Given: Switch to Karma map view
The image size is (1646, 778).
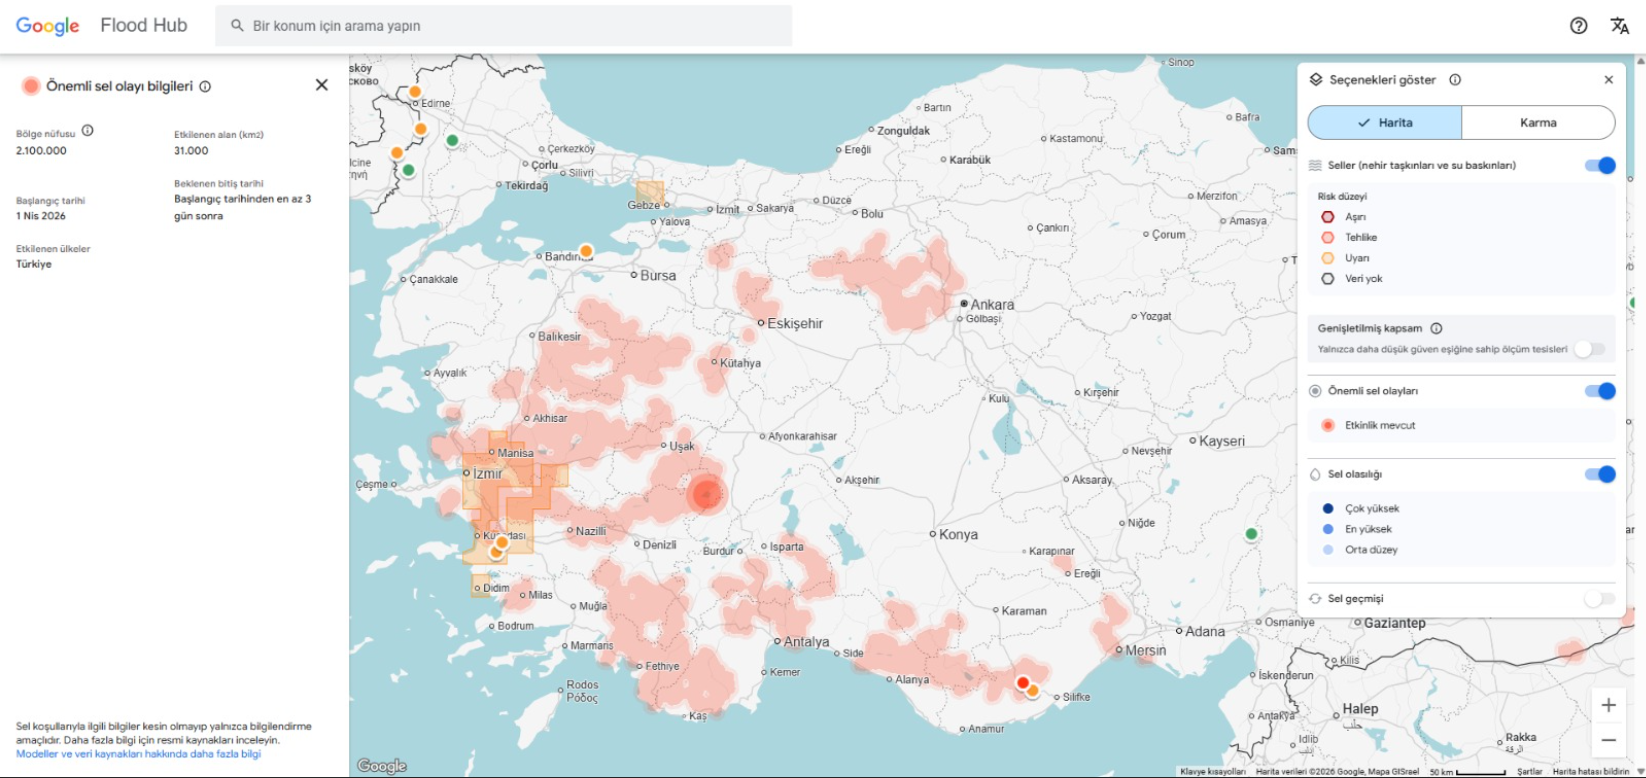Looking at the screenshot, I should coord(1537,123).
